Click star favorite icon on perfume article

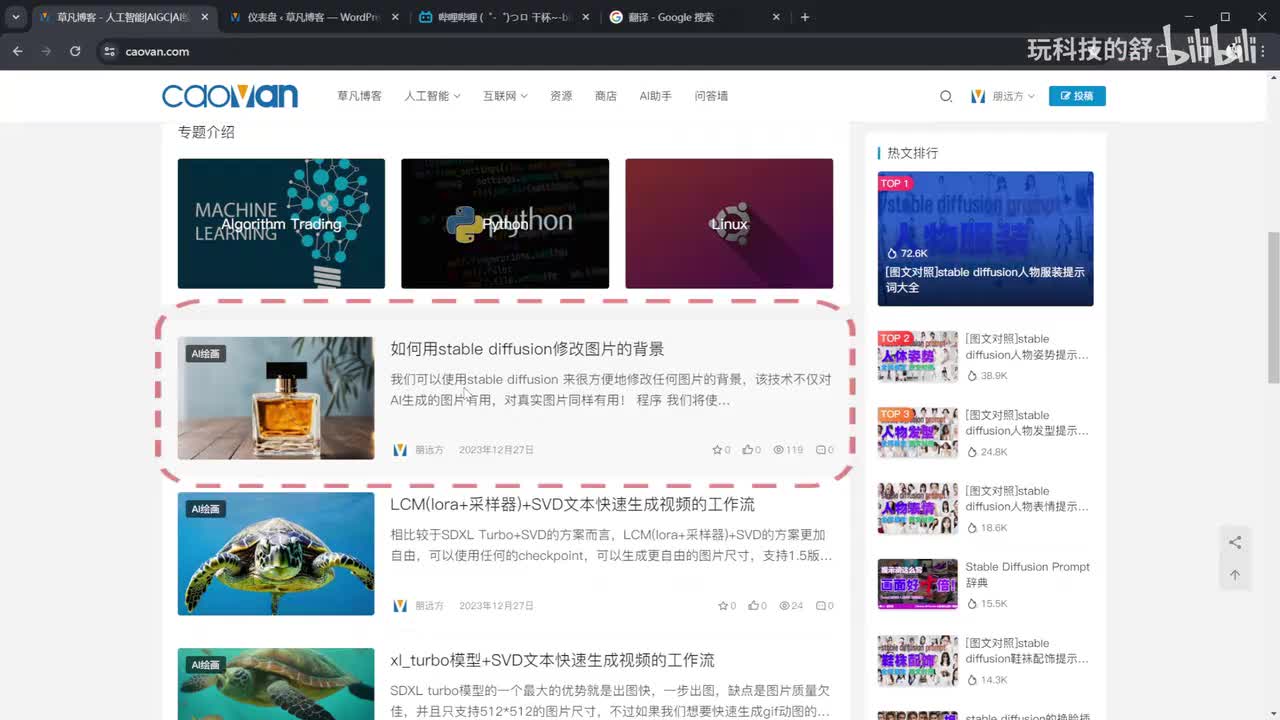point(717,450)
